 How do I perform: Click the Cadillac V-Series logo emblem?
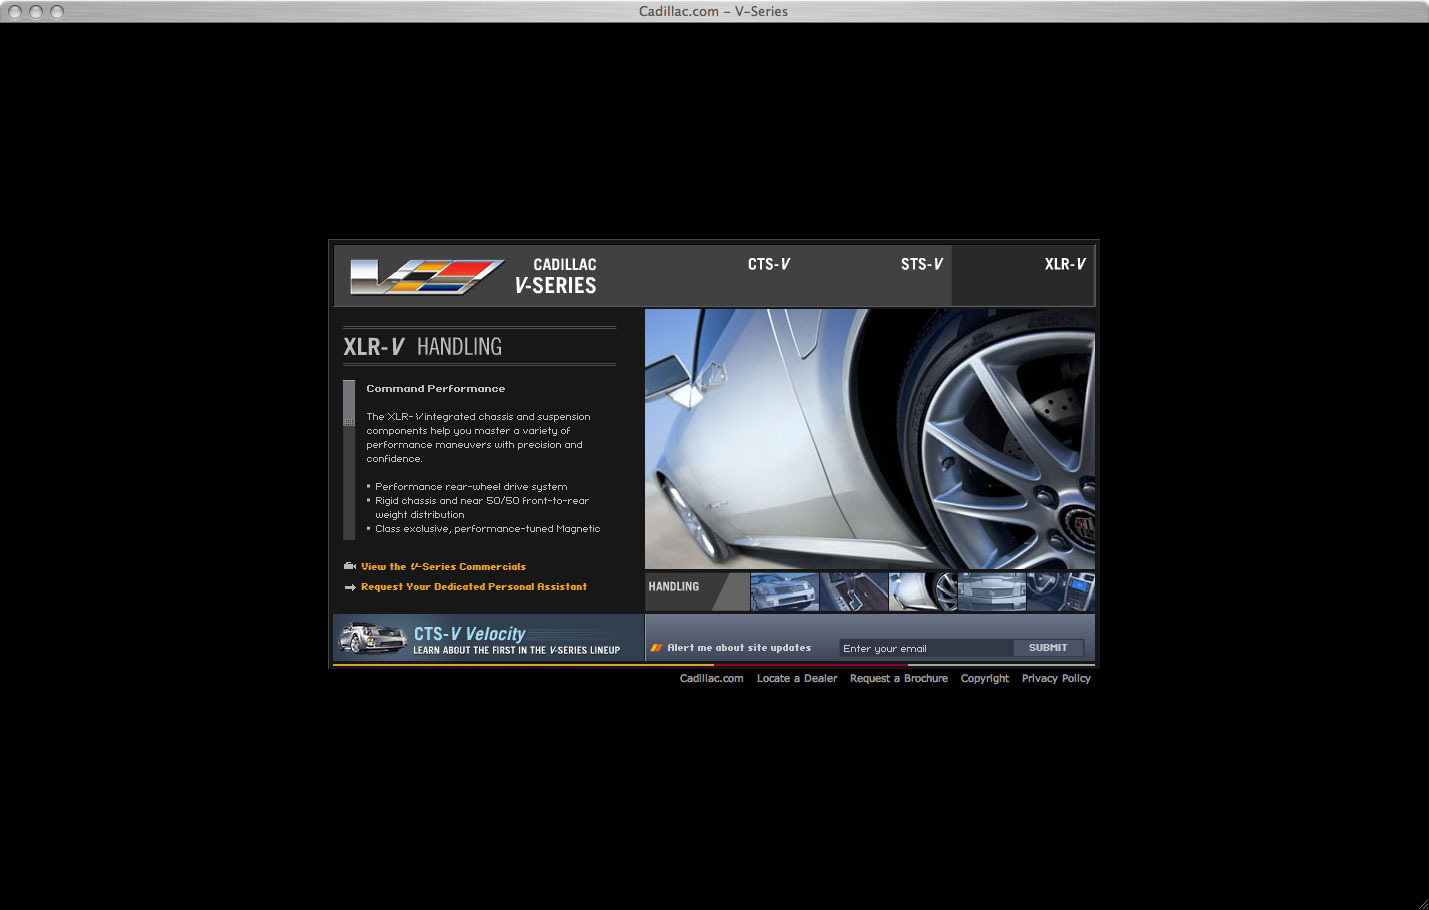click(427, 277)
